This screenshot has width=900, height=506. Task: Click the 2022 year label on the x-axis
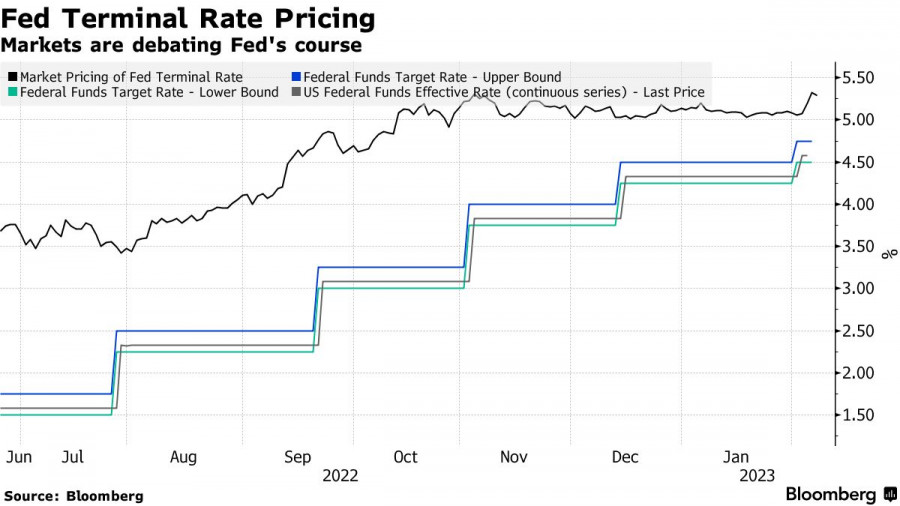click(340, 476)
